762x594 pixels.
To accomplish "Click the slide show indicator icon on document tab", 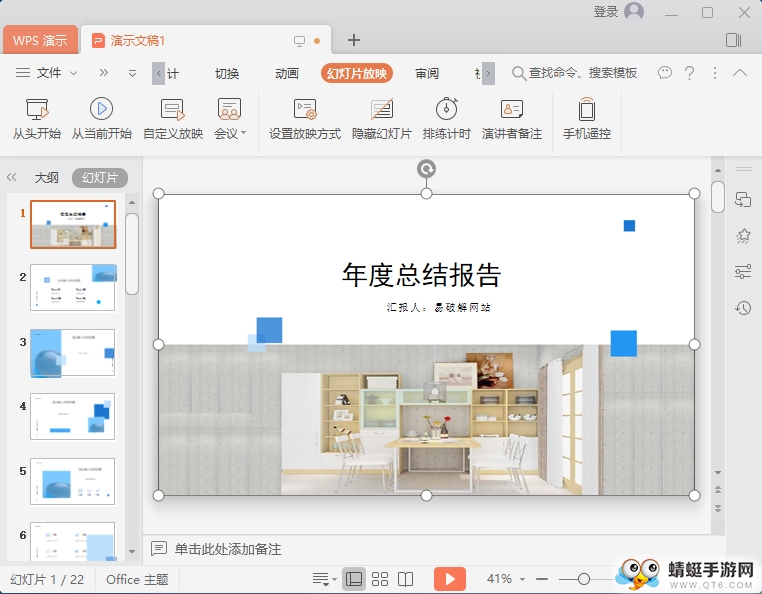I will (299, 41).
